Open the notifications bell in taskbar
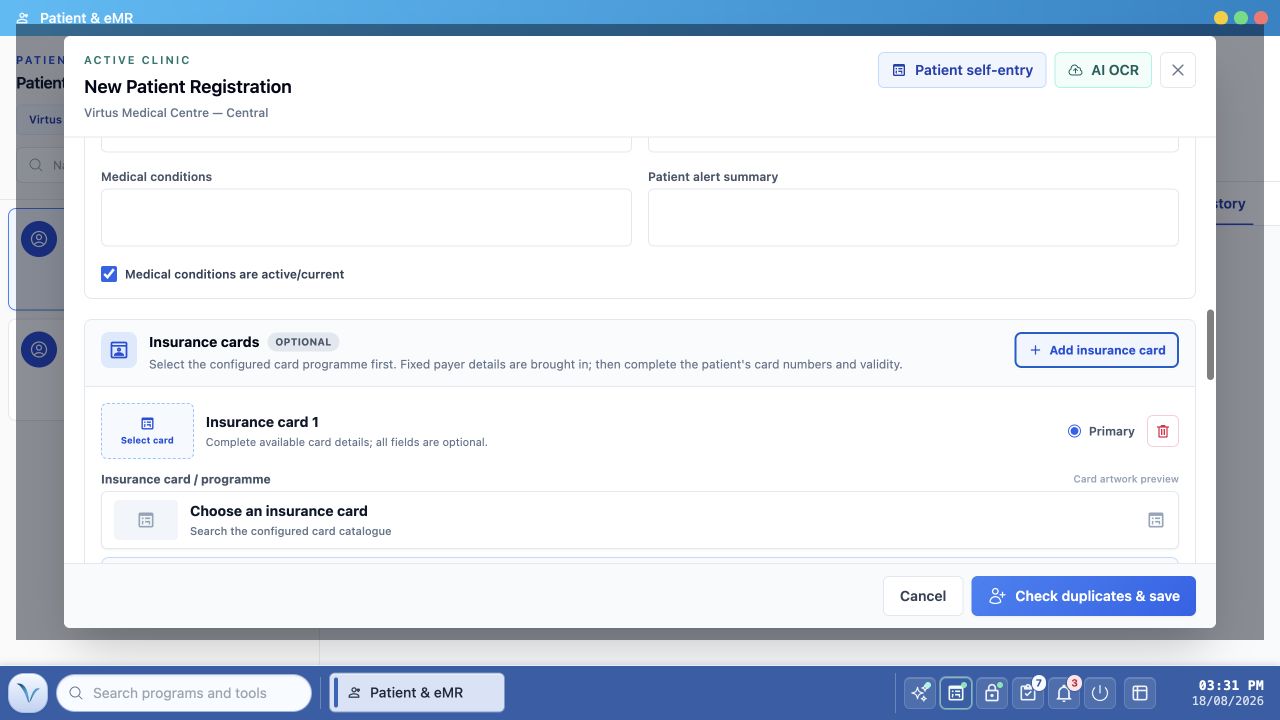The width and height of the screenshot is (1280, 720). [x=1064, y=693]
